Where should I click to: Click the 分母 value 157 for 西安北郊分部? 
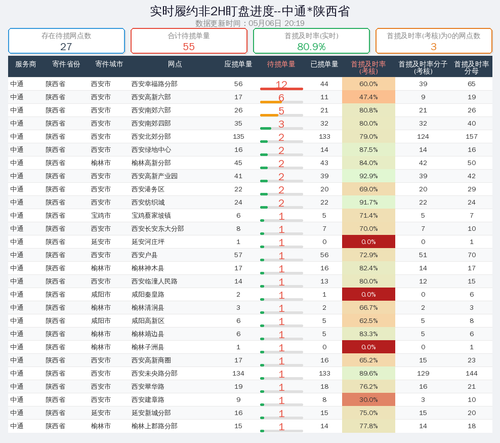[x=471, y=137]
